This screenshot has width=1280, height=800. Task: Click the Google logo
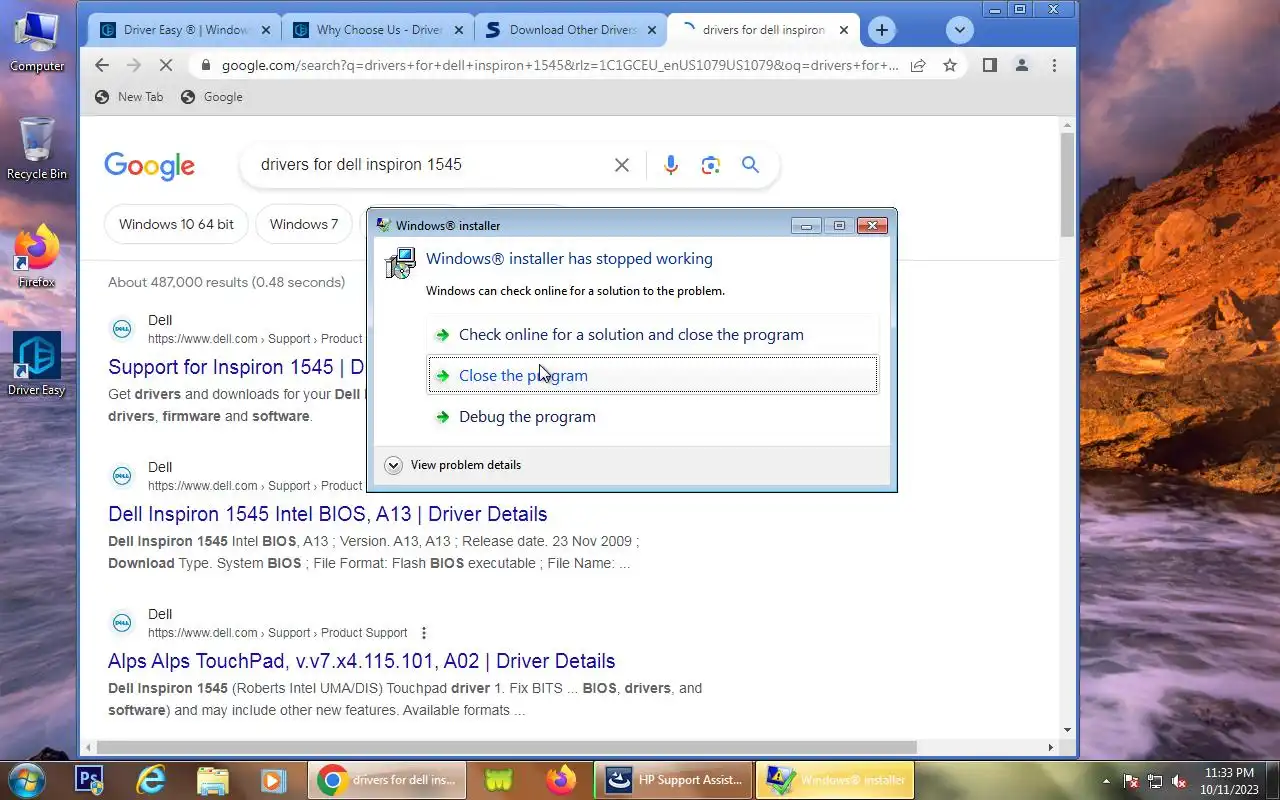click(150, 166)
